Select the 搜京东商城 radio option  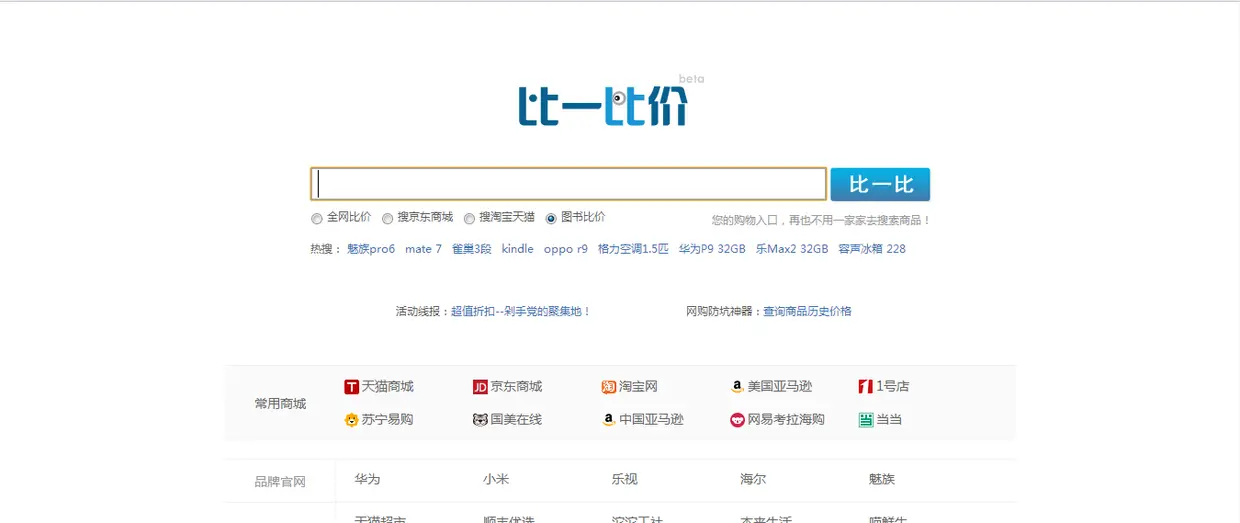(387, 218)
